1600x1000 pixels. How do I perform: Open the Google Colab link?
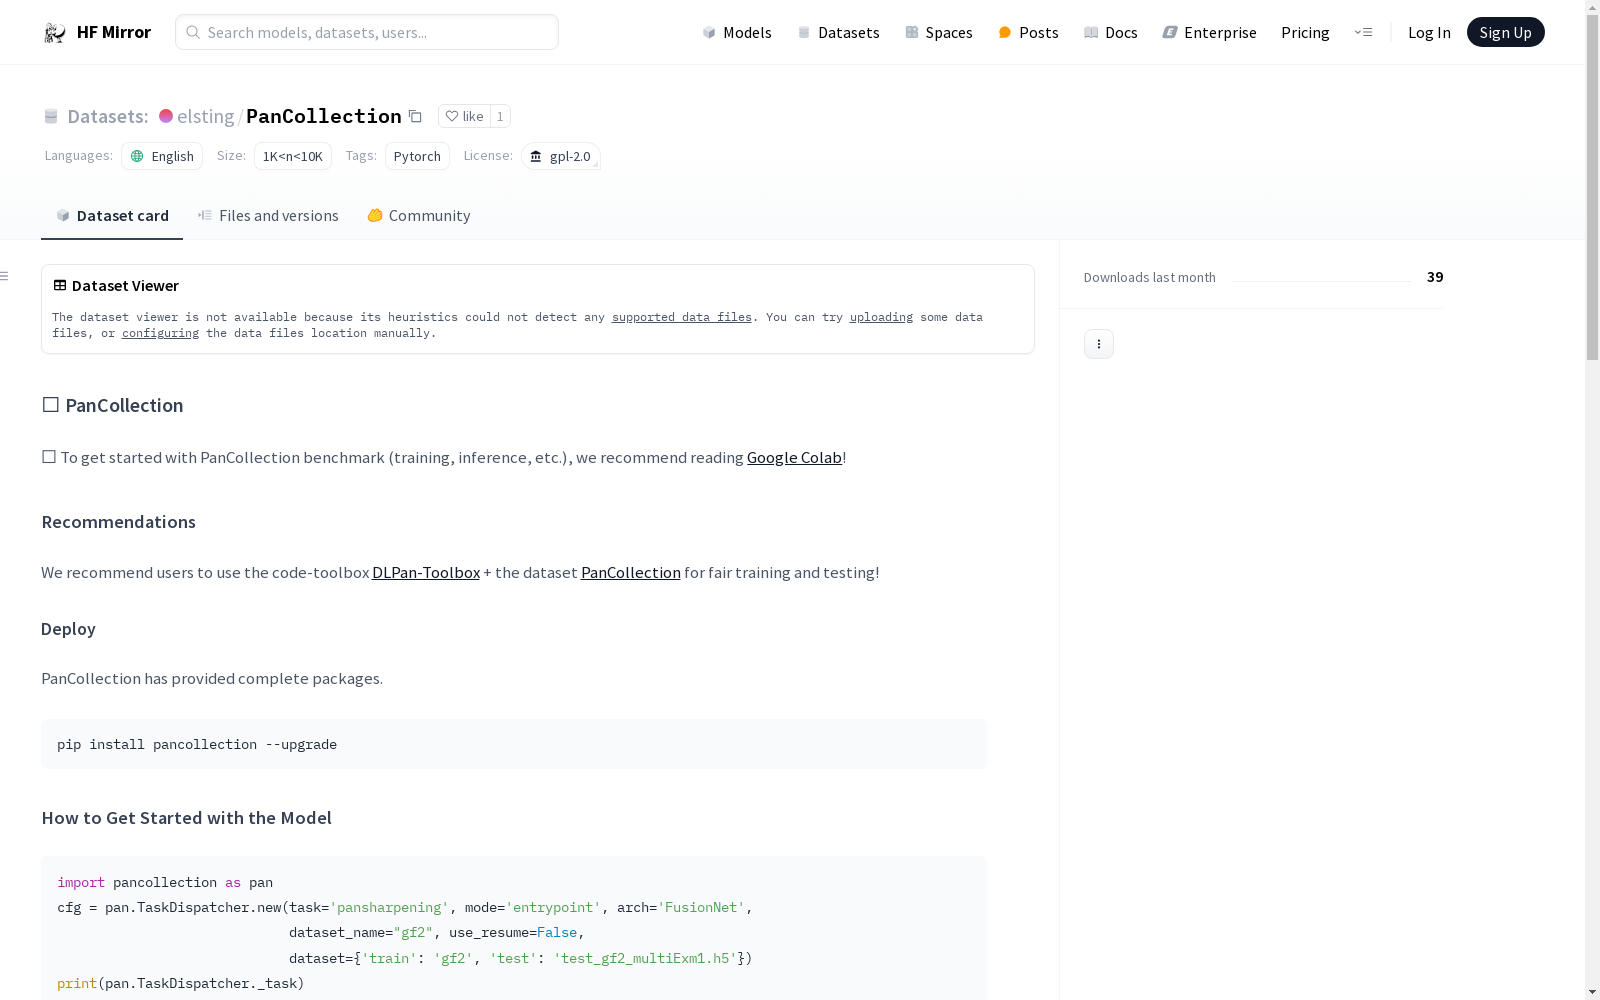[x=794, y=457]
